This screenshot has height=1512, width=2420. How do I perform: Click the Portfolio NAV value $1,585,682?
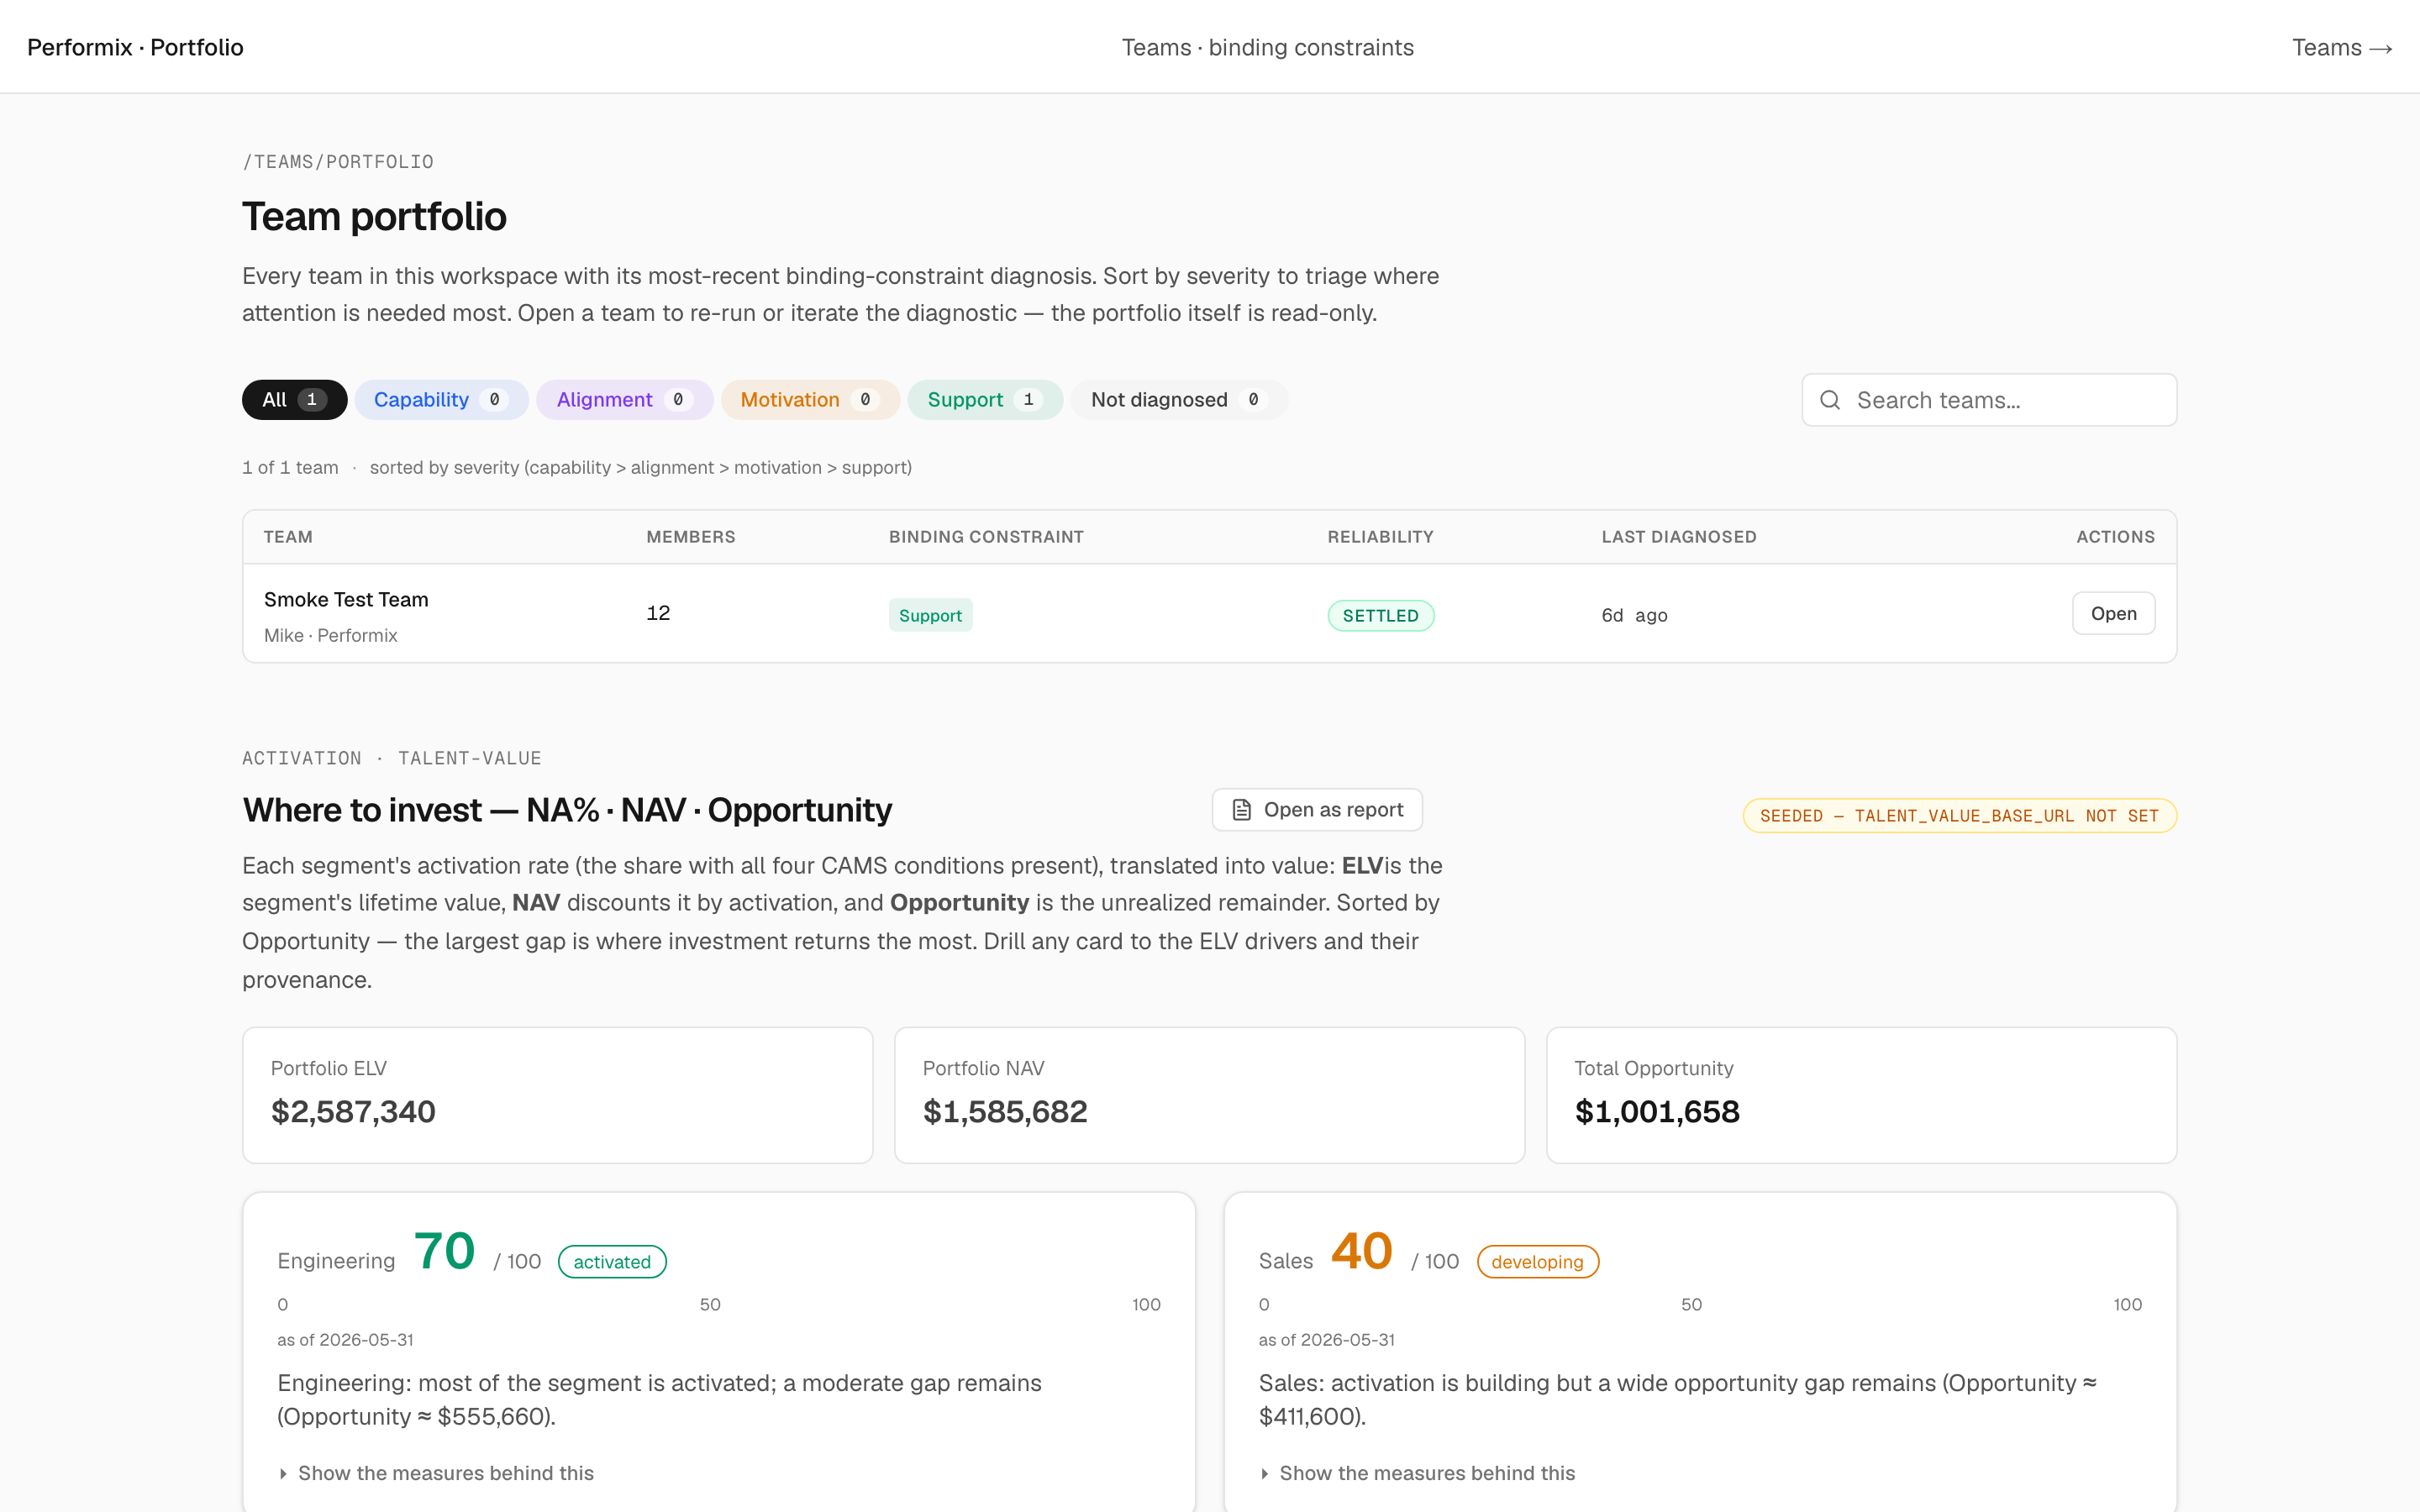point(1004,1111)
